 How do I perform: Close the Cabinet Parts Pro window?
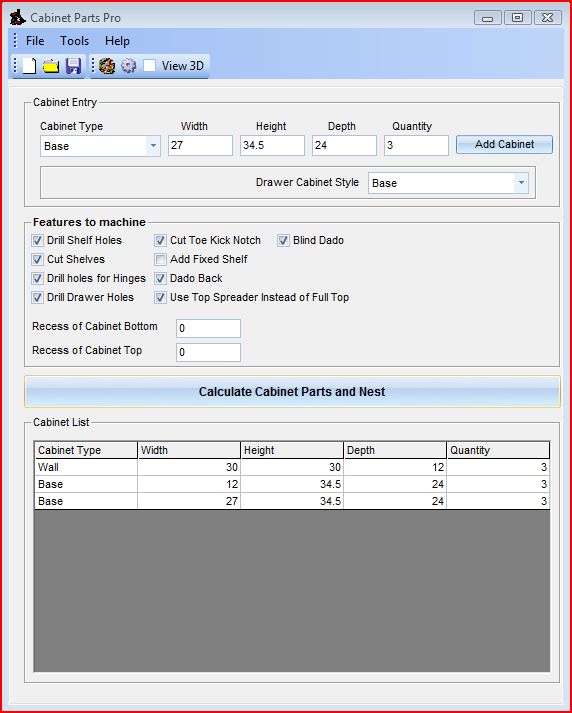pos(547,18)
